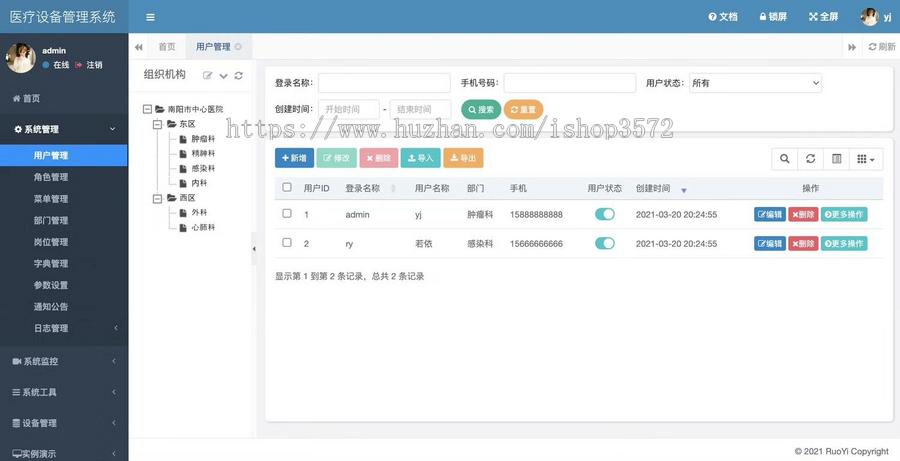Select 肿瘤科 in the organization tree
The height and width of the screenshot is (461, 900).
[x=203, y=139]
